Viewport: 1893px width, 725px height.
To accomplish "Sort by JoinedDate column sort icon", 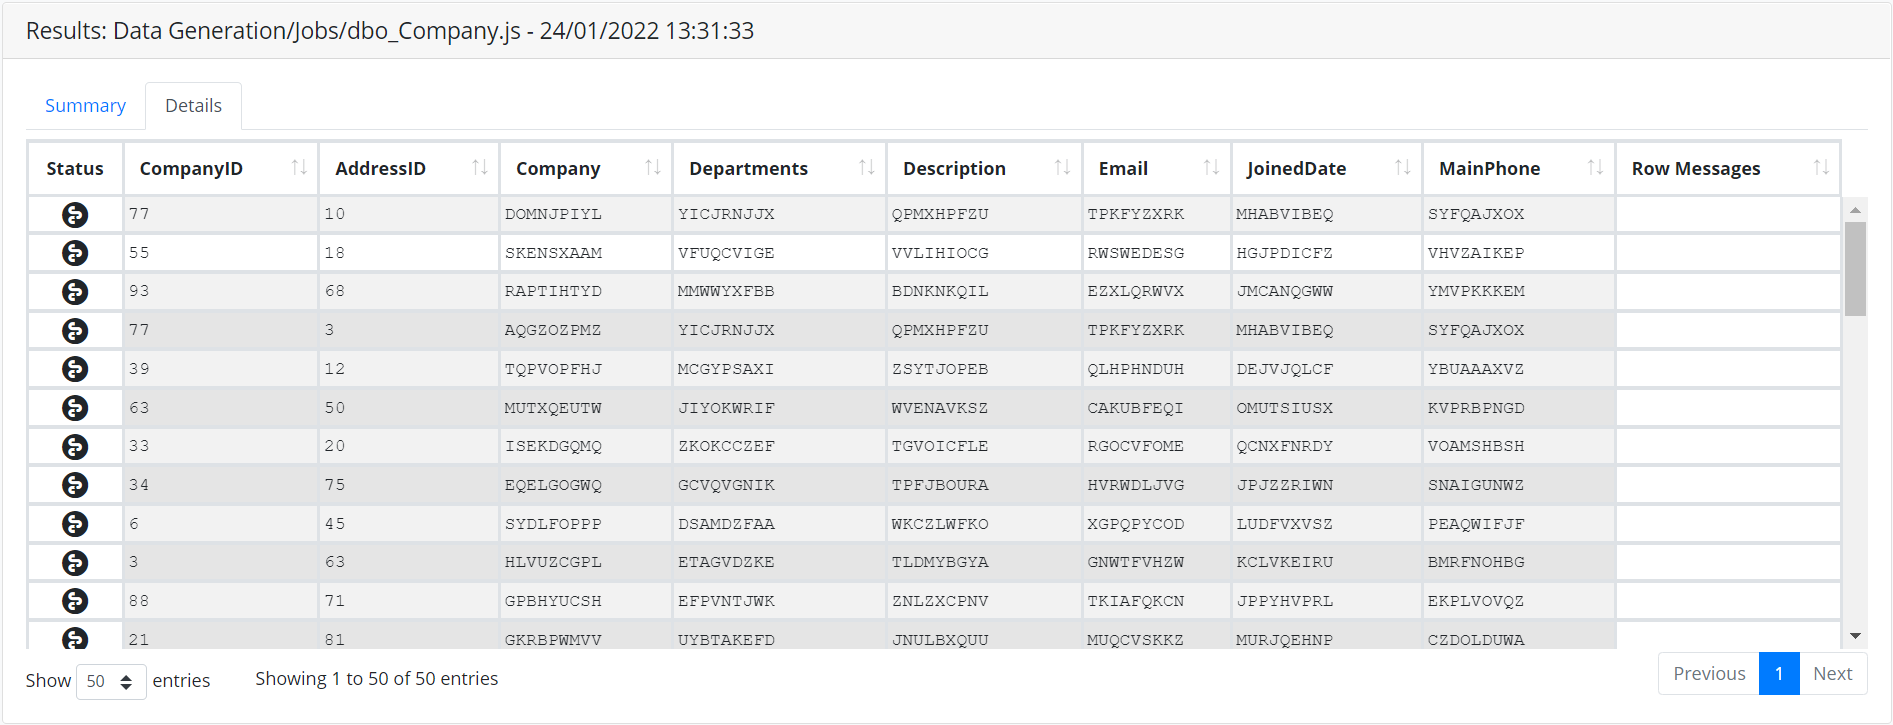I will coord(1402,168).
